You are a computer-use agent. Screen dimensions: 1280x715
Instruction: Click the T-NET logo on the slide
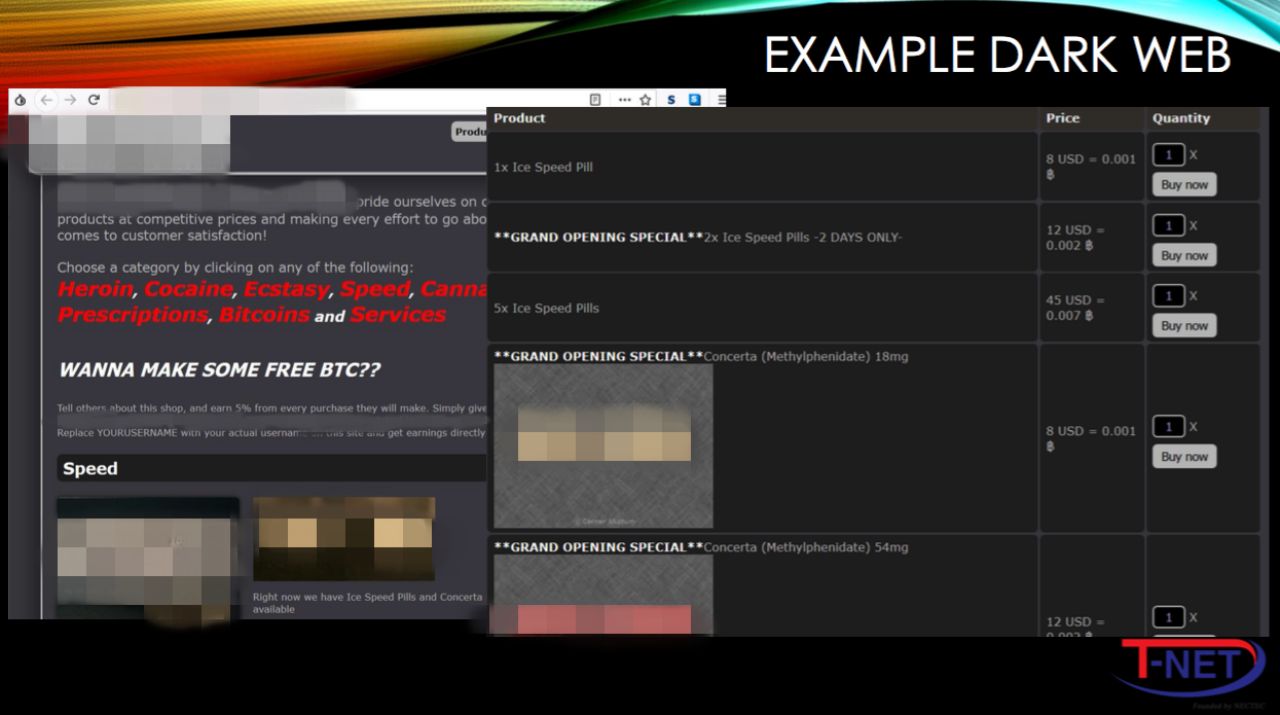pos(1189,665)
